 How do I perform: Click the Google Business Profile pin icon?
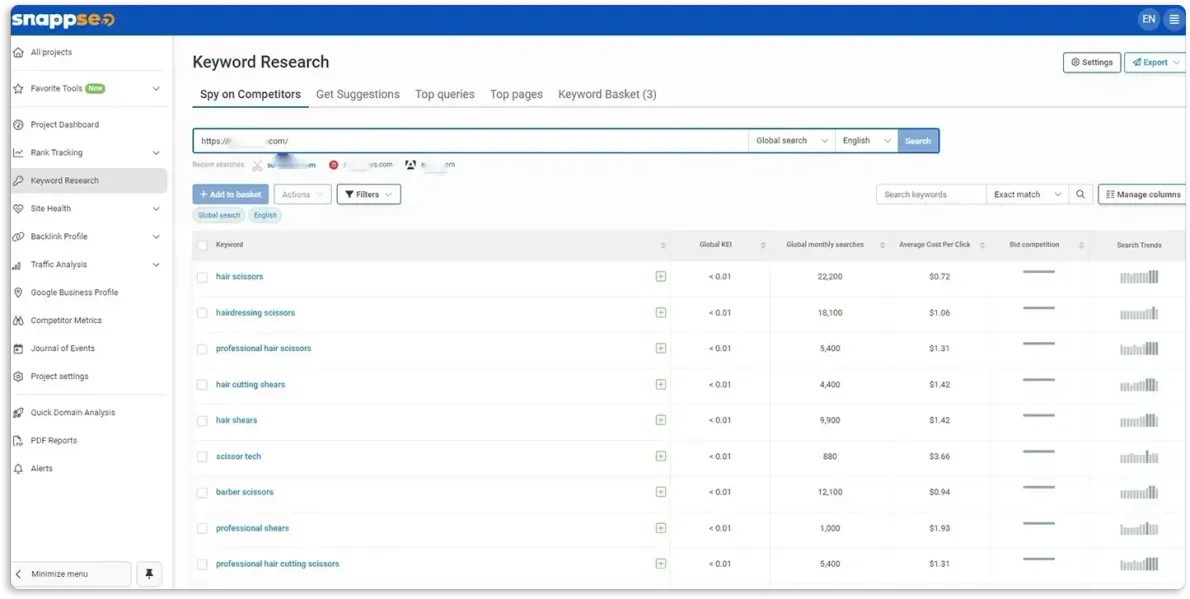click(x=18, y=292)
